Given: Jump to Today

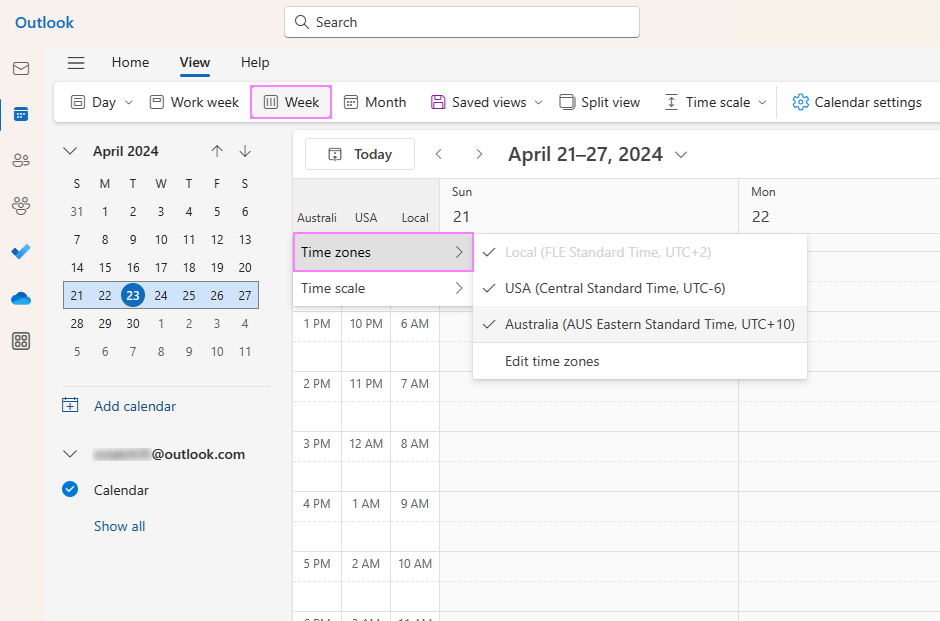Looking at the screenshot, I should [360, 154].
